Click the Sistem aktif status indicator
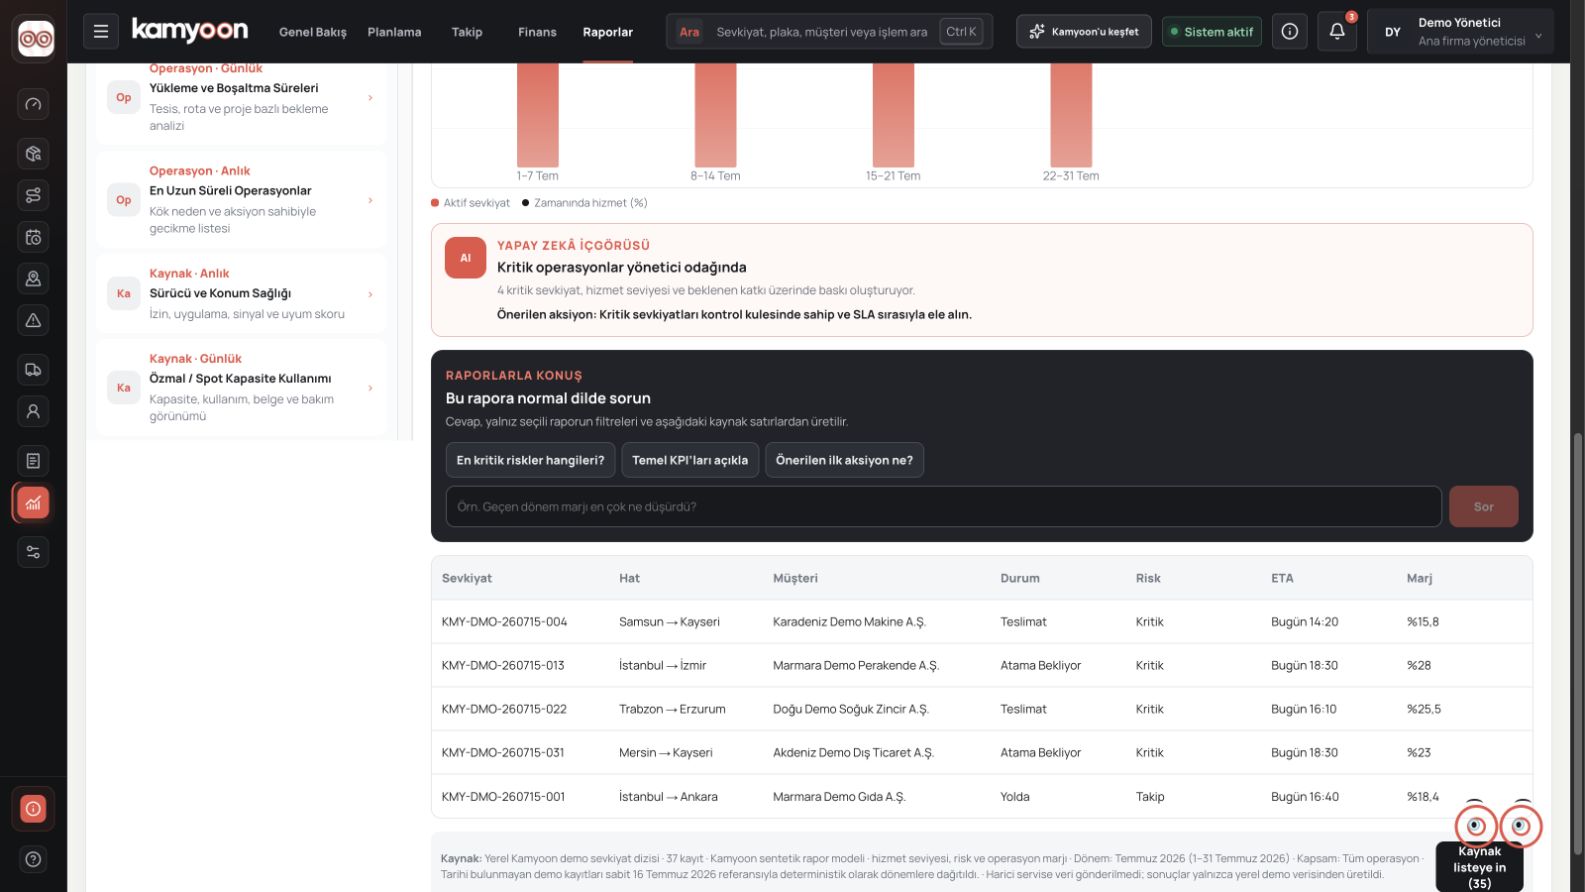1585x892 pixels. click(1211, 32)
